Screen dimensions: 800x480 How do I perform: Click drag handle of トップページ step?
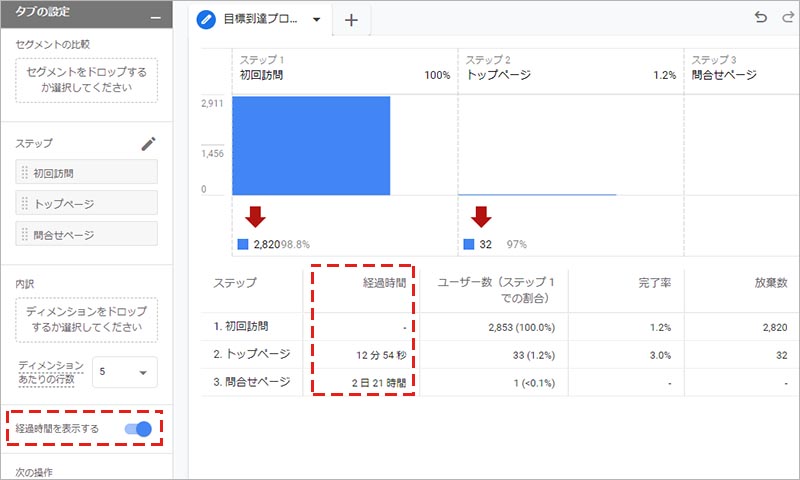pyautogui.click(x=25, y=204)
